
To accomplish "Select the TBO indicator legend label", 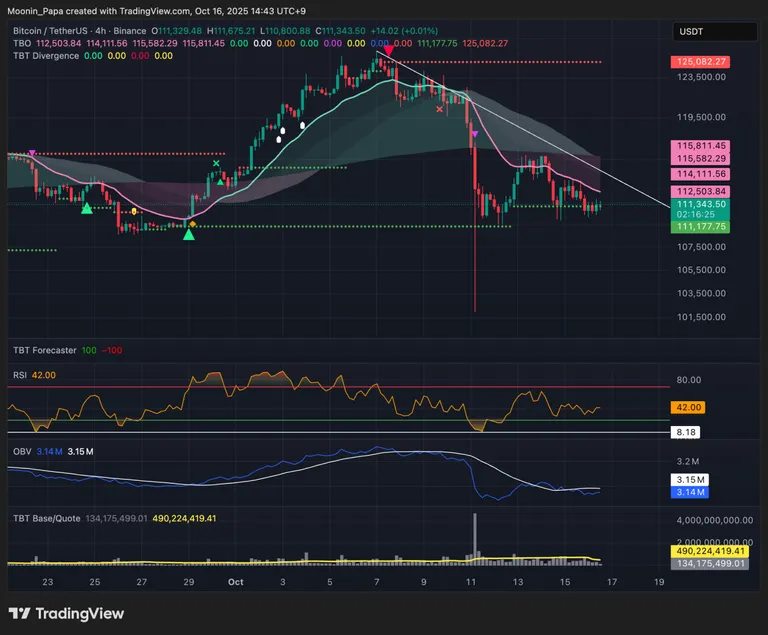I will tap(22, 44).
